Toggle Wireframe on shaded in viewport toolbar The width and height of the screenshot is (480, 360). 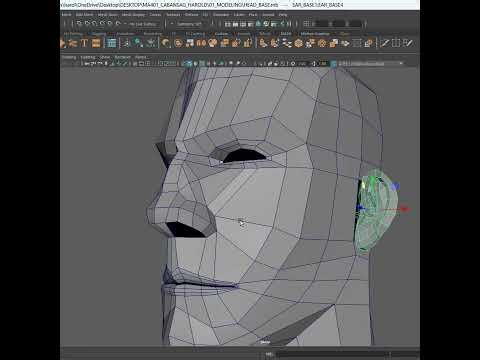pyautogui.click(x=202, y=63)
